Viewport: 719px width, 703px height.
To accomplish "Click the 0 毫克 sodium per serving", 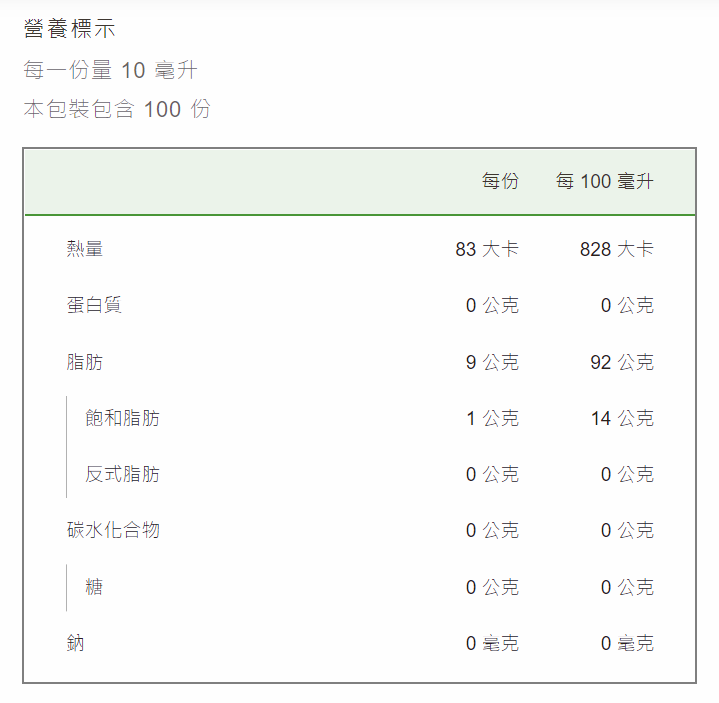I will click(492, 643).
